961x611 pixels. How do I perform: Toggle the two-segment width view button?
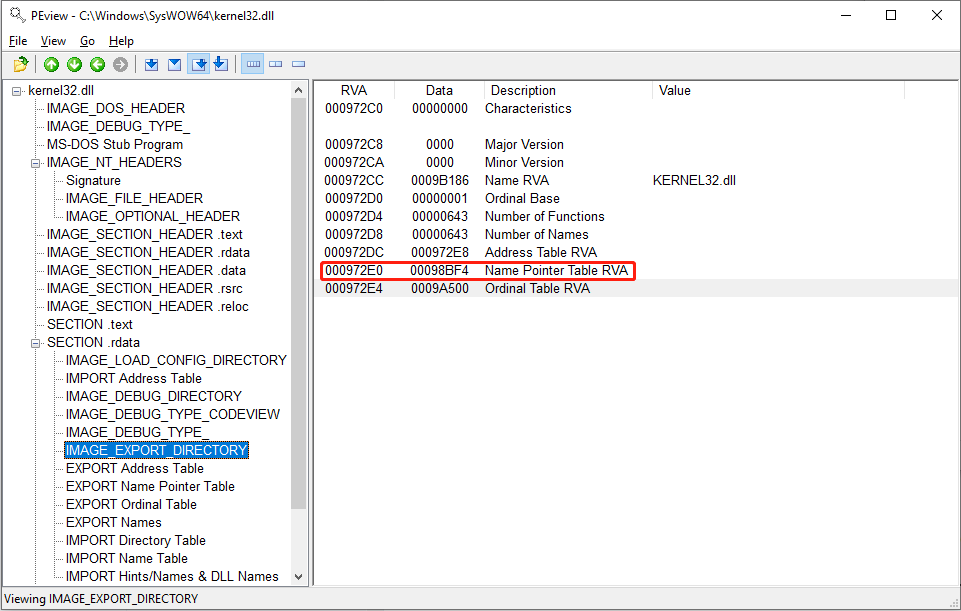click(276, 65)
